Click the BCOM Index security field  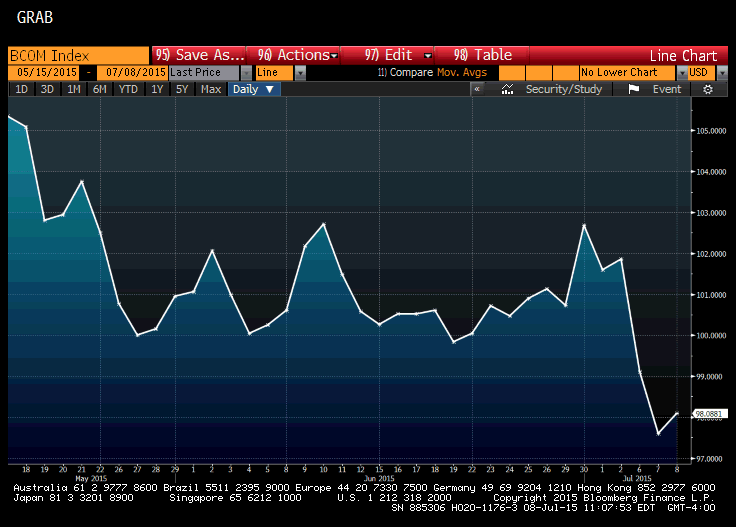78,55
